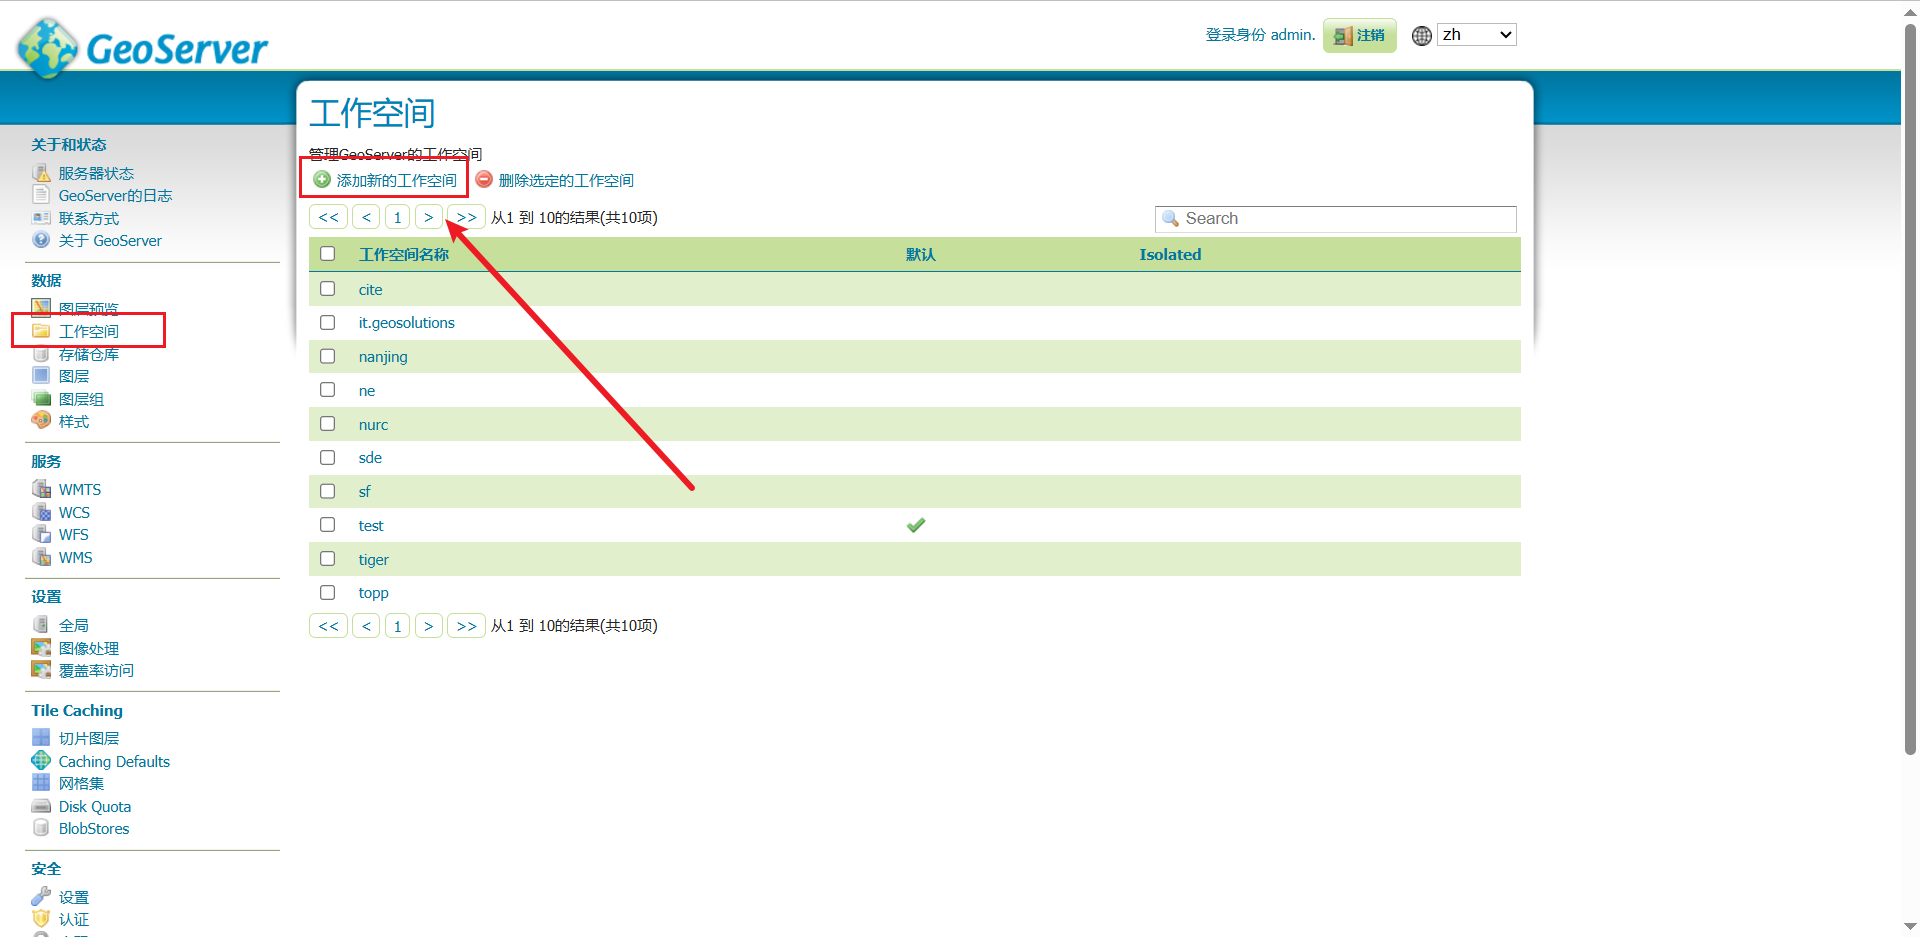Click the WMS service icon
This screenshot has width=1920, height=937.
41,557
